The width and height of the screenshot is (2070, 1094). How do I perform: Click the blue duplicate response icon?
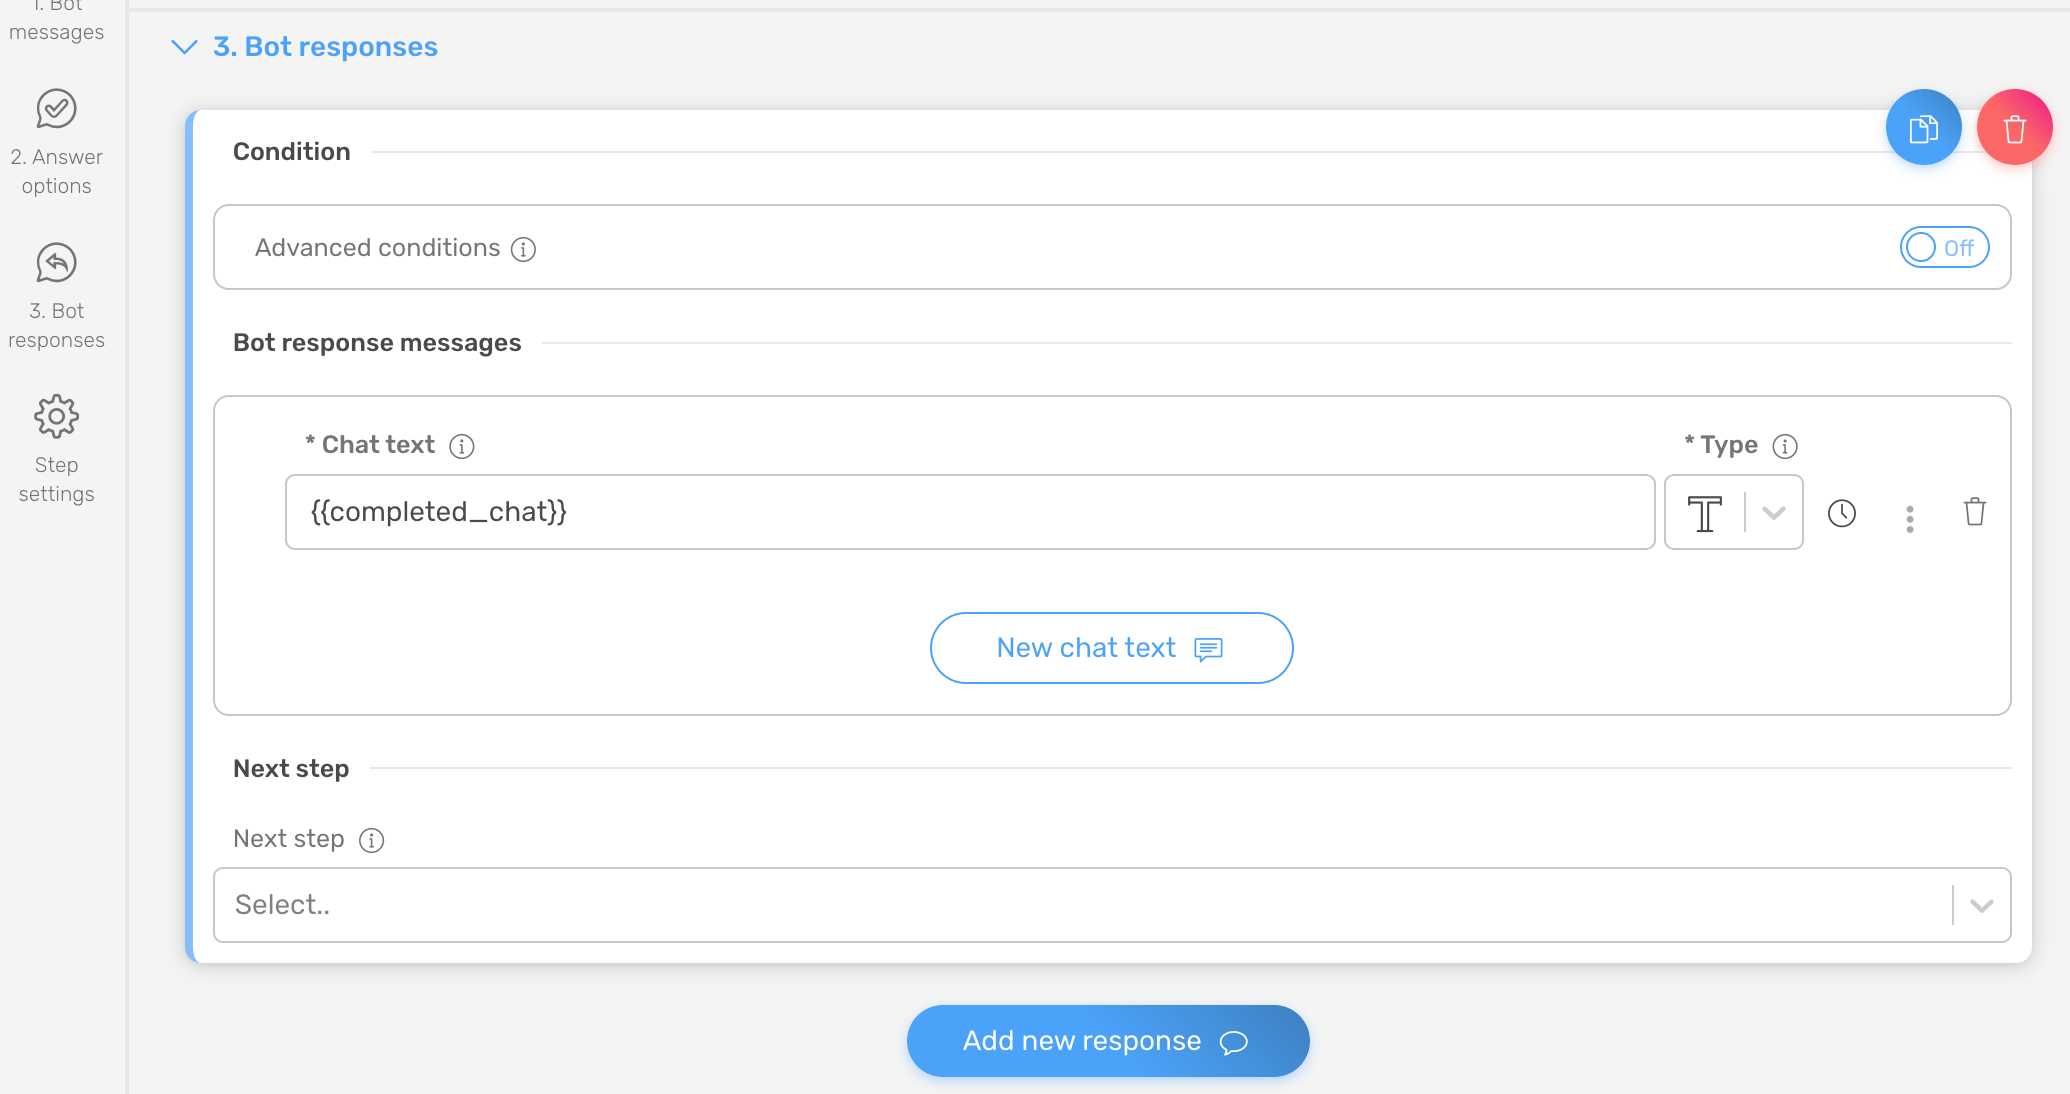[1923, 128]
